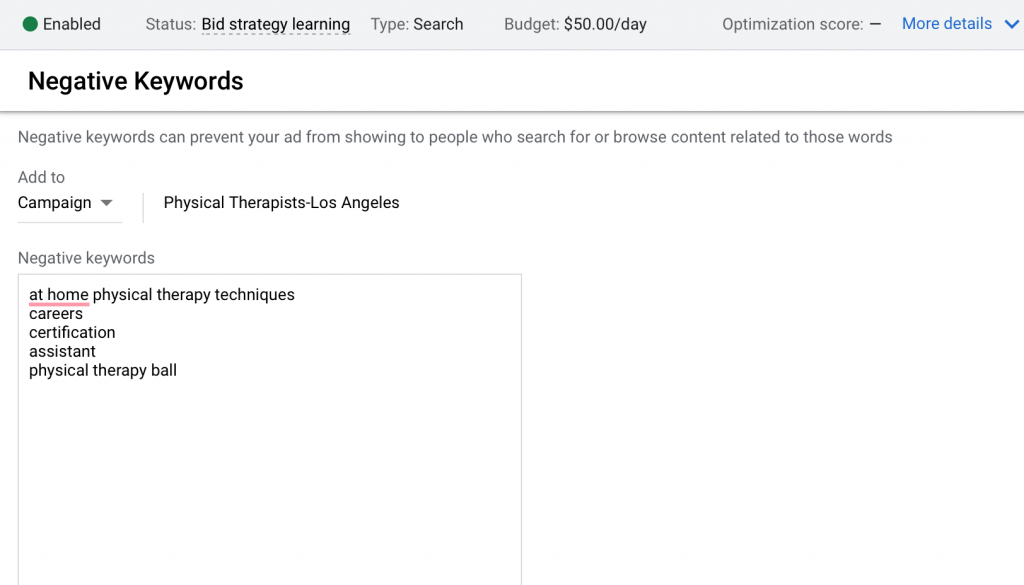The height and width of the screenshot is (585, 1024).
Task: Click the Negative Keywords page heading
Action: coord(135,81)
